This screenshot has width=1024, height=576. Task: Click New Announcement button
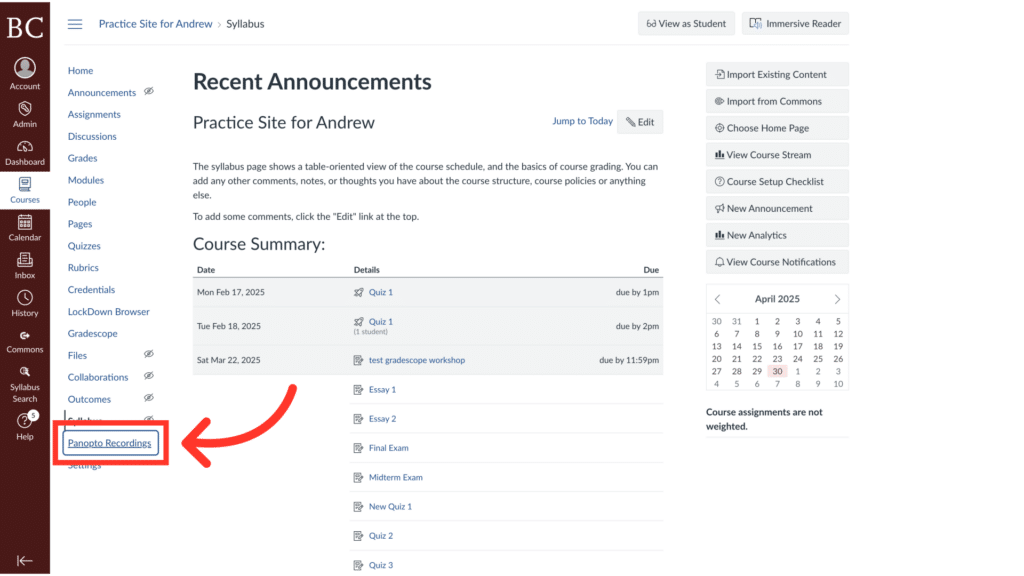coord(777,208)
